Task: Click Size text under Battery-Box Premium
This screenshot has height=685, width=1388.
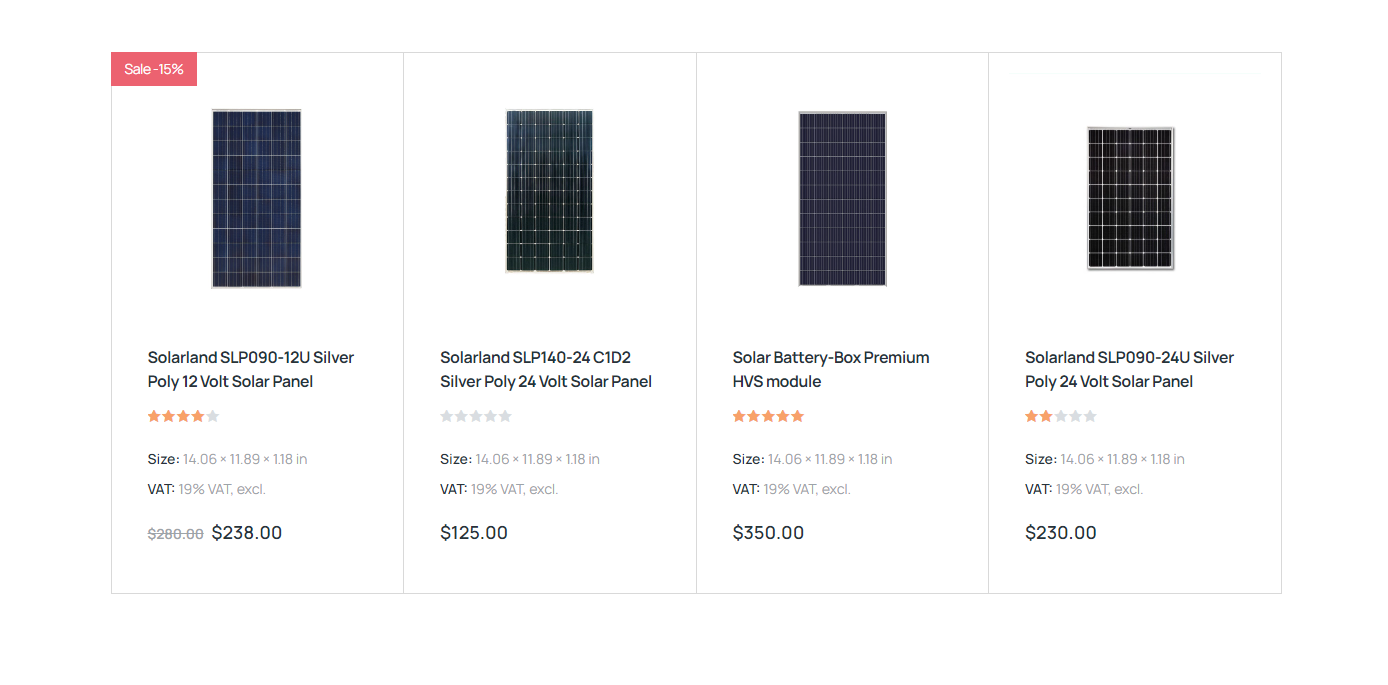Action: tap(813, 459)
